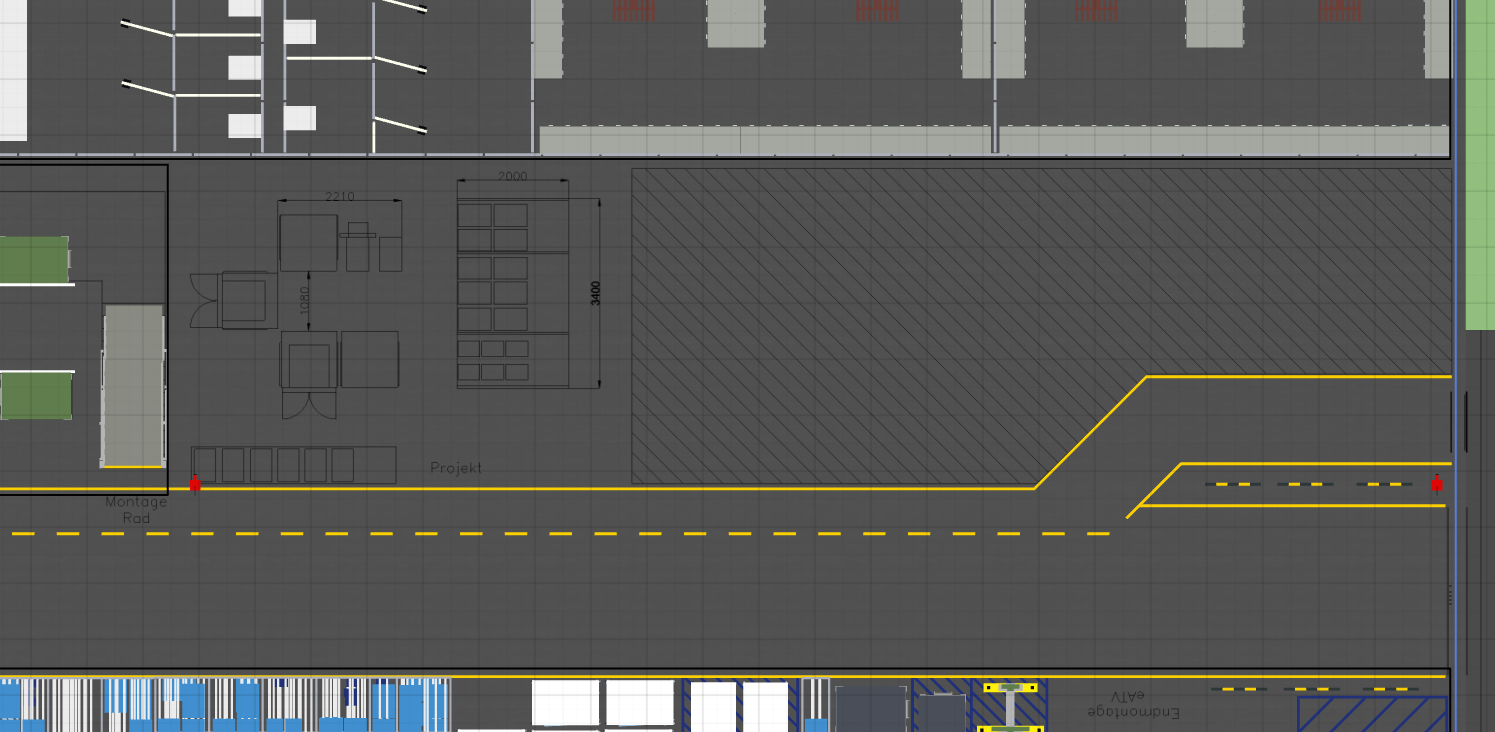Click the Montage Rad label
1495x732 pixels.
click(136, 510)
